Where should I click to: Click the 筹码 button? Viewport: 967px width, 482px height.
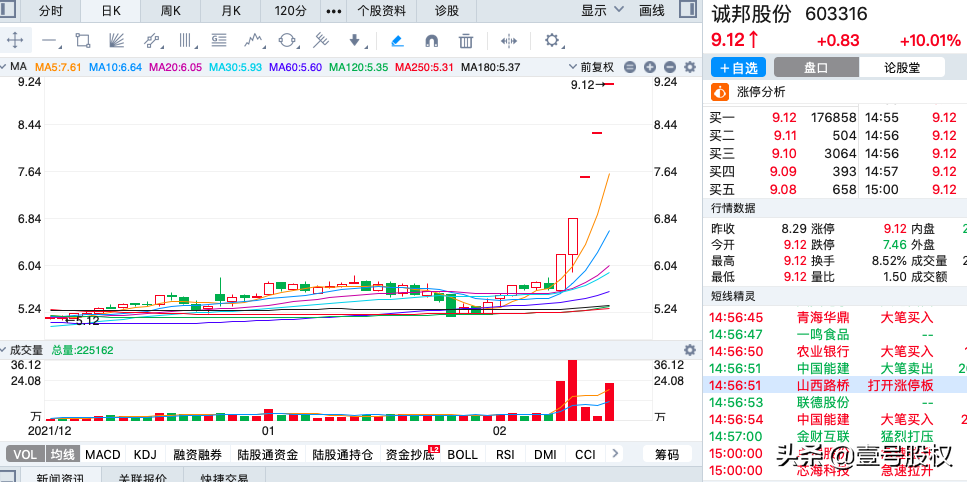coord(667,455)
